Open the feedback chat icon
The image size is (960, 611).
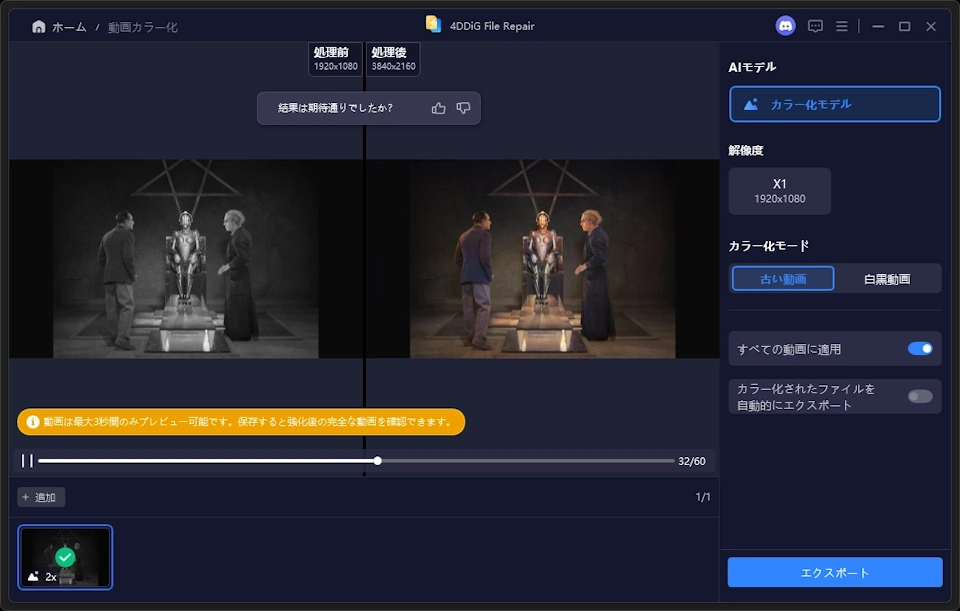coord(815,26)
